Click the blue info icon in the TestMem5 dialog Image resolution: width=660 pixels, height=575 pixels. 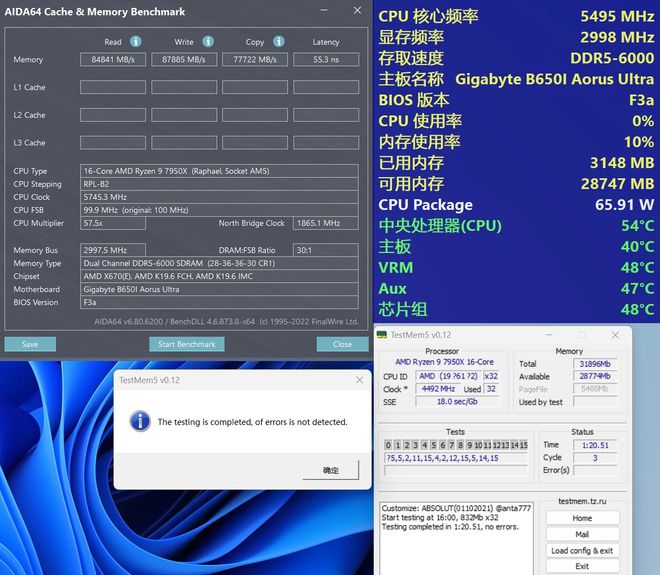(140, 421)
